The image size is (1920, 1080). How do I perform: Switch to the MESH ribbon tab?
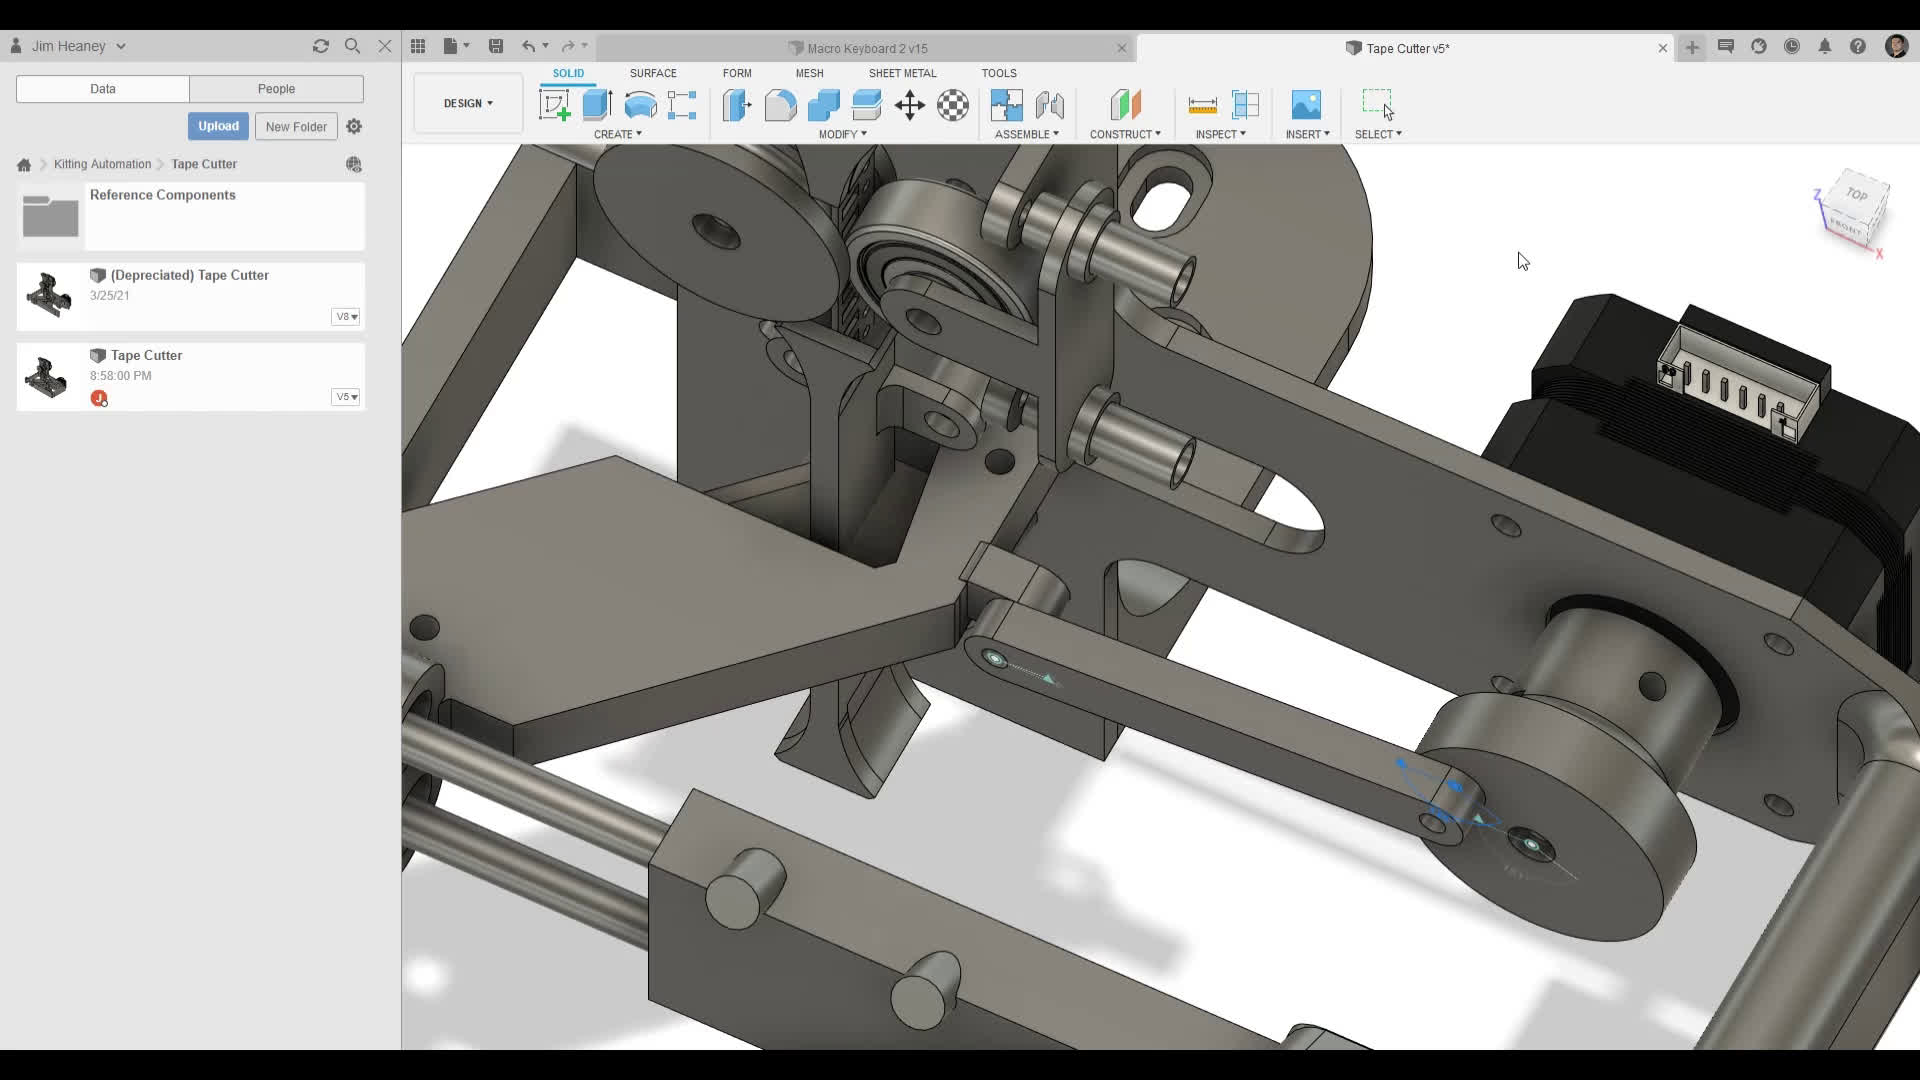(x=810, y=73)
